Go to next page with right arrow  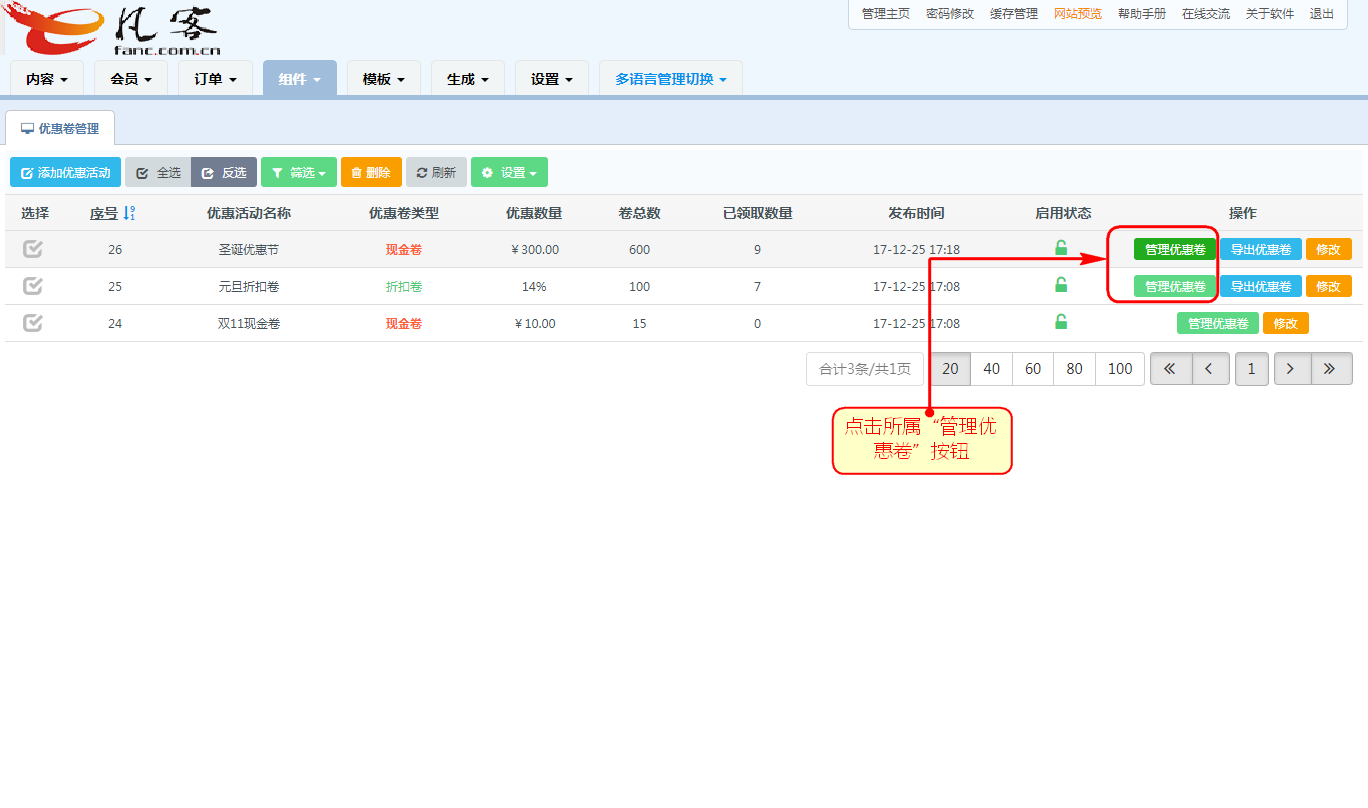coord(1291,369)
